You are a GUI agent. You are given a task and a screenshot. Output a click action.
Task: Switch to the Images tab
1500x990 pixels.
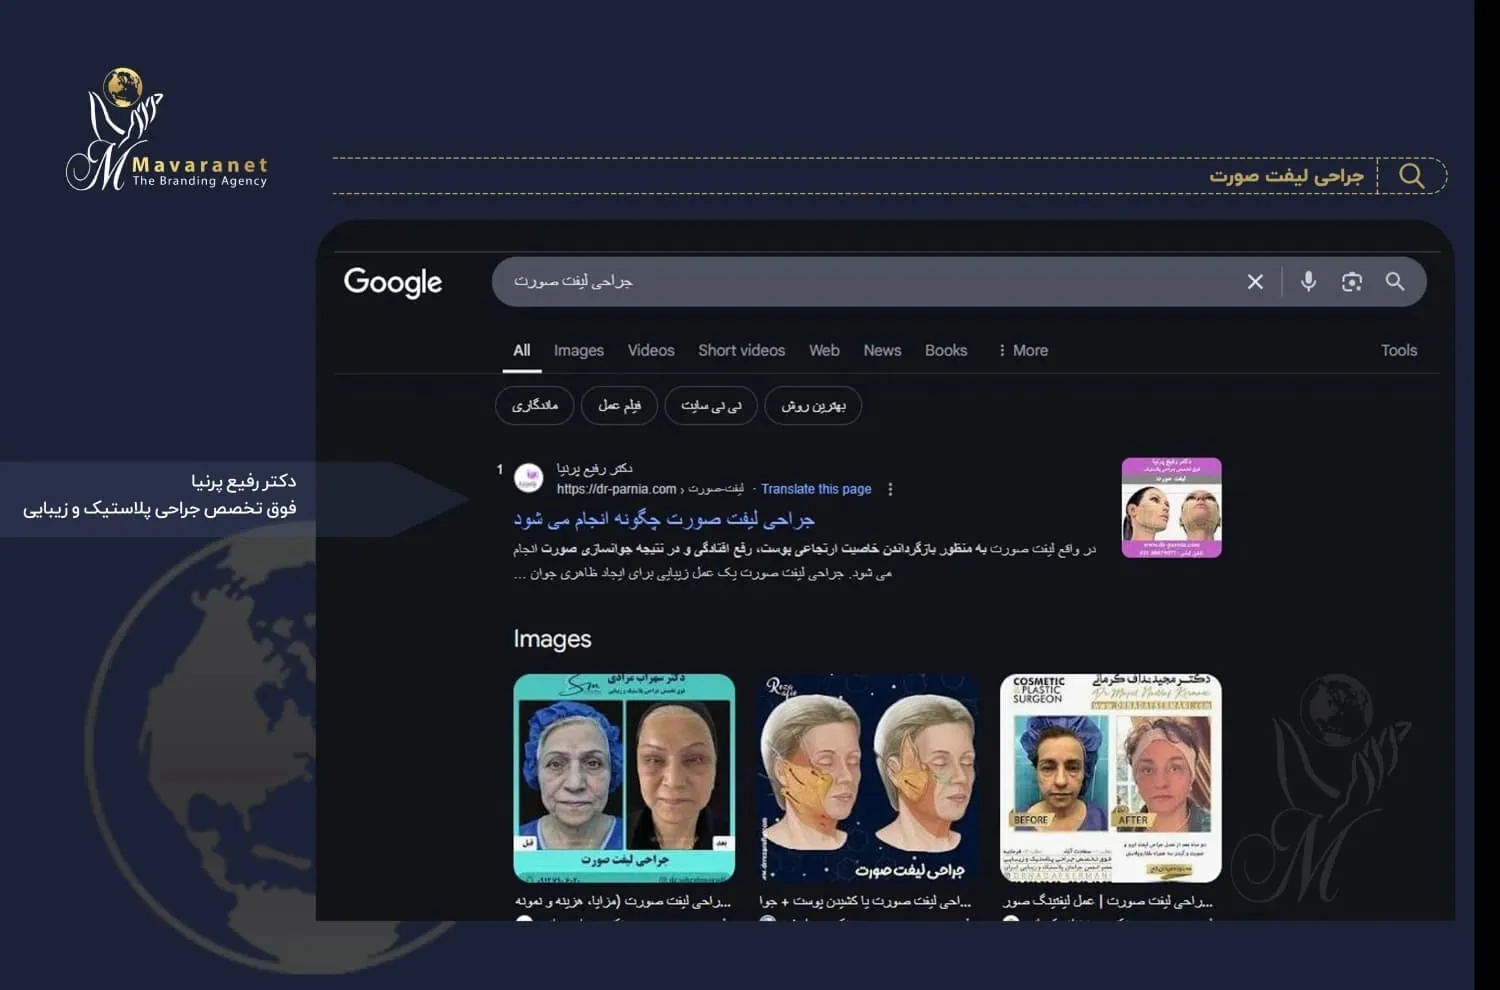coord(578,350)
